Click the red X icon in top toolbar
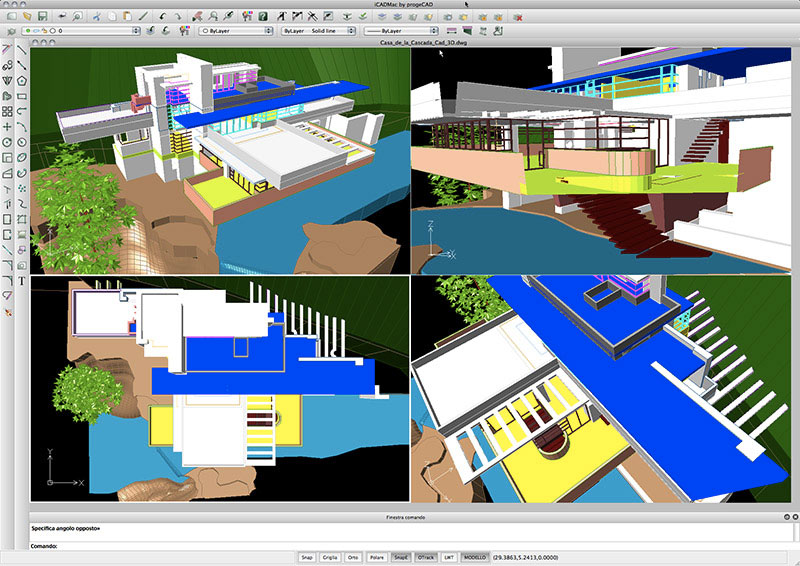This screenshot has height=566, width=800. (x=517, y=17)
